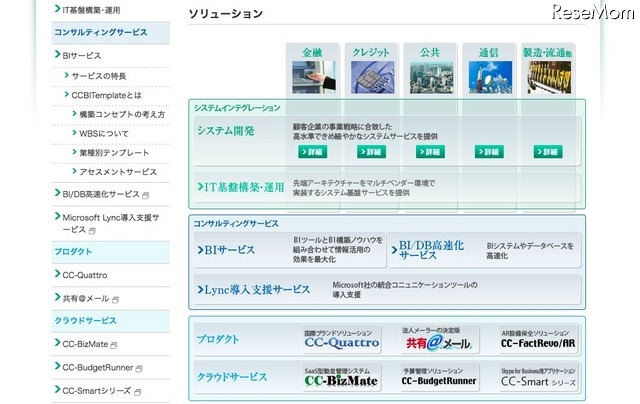The height and width of the screenshot is (404, 640).
Task: Open 構築コンセプトの考え方 sidebar item
Action: point(122,114)
